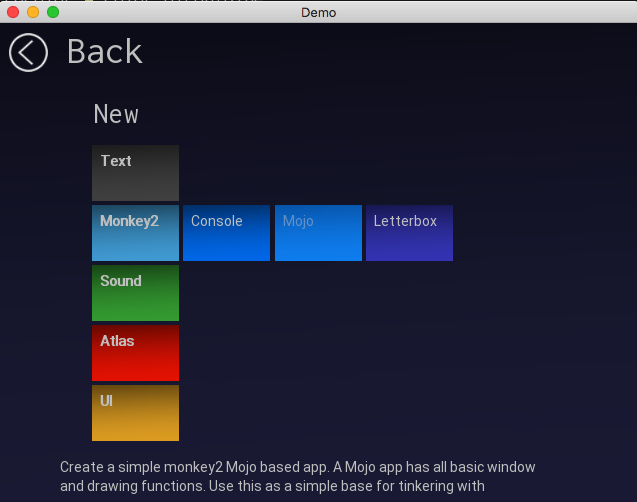Open the green Sound category tile
The image size is (637, 502).
click(135, 293)
